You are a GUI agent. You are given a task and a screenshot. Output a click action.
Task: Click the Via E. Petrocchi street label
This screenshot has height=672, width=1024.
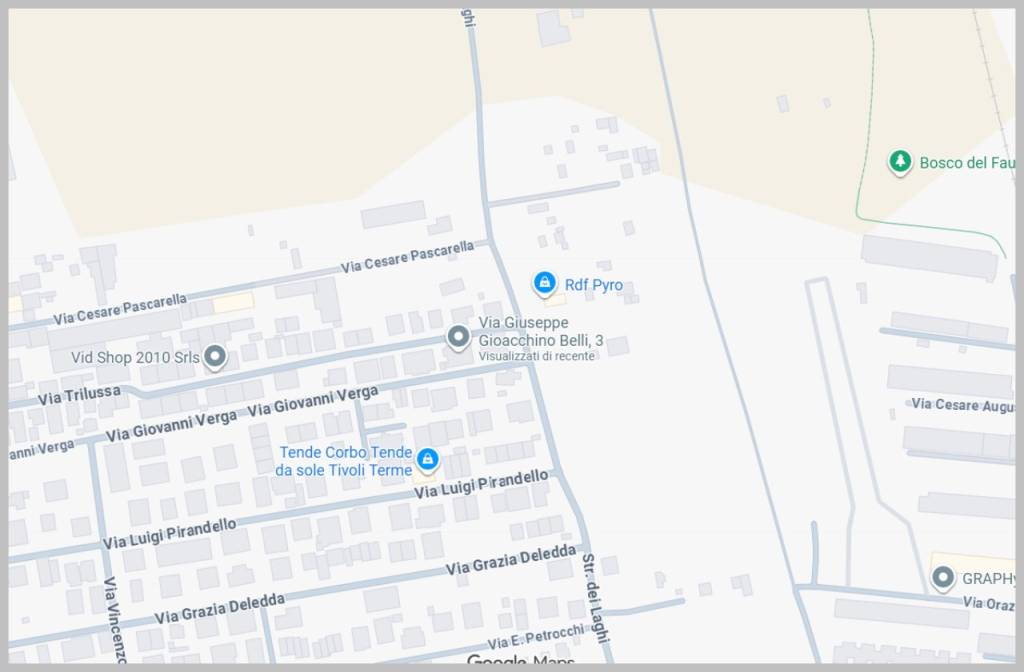point(535,637)
